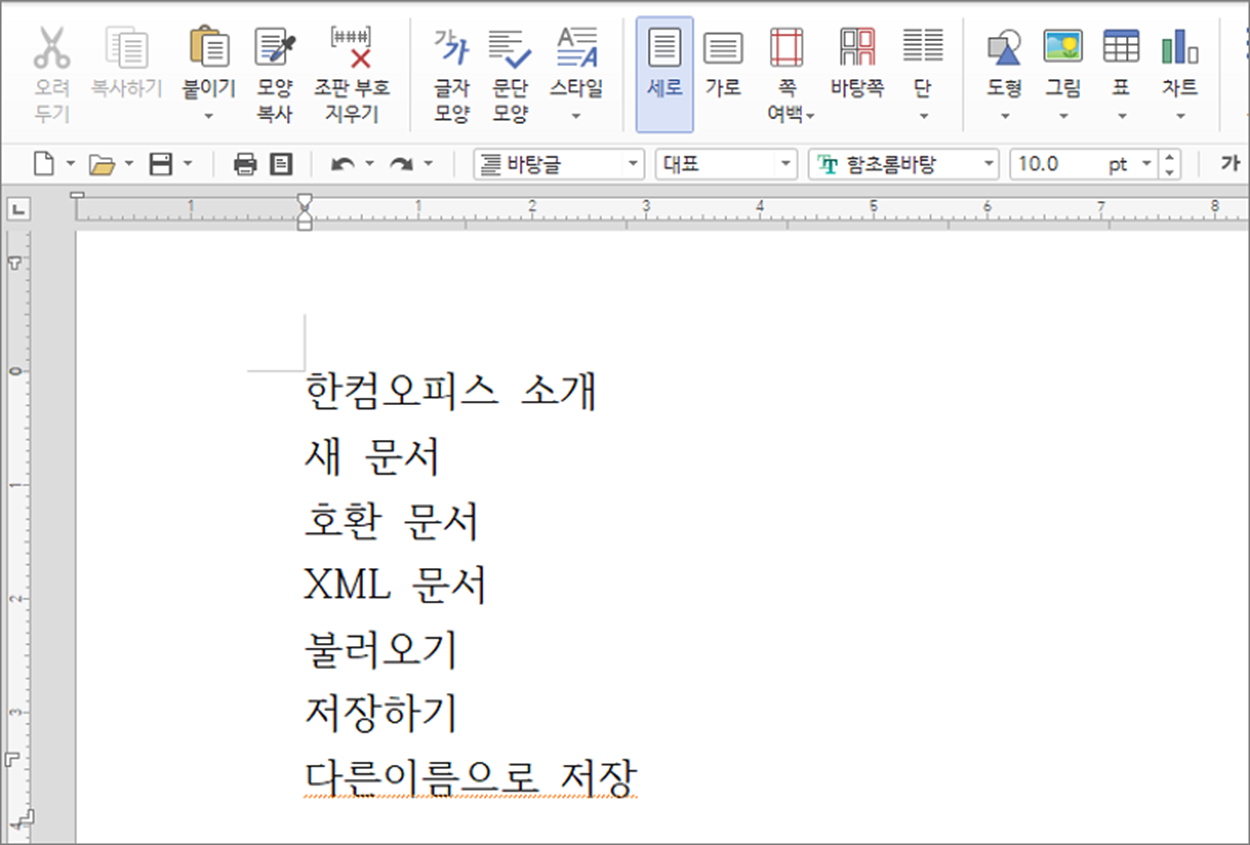The height and width of the screenshot is (845, 1250).
Task: Click the top margin marker on vertical ruler
Action: (x=14, y=262)
